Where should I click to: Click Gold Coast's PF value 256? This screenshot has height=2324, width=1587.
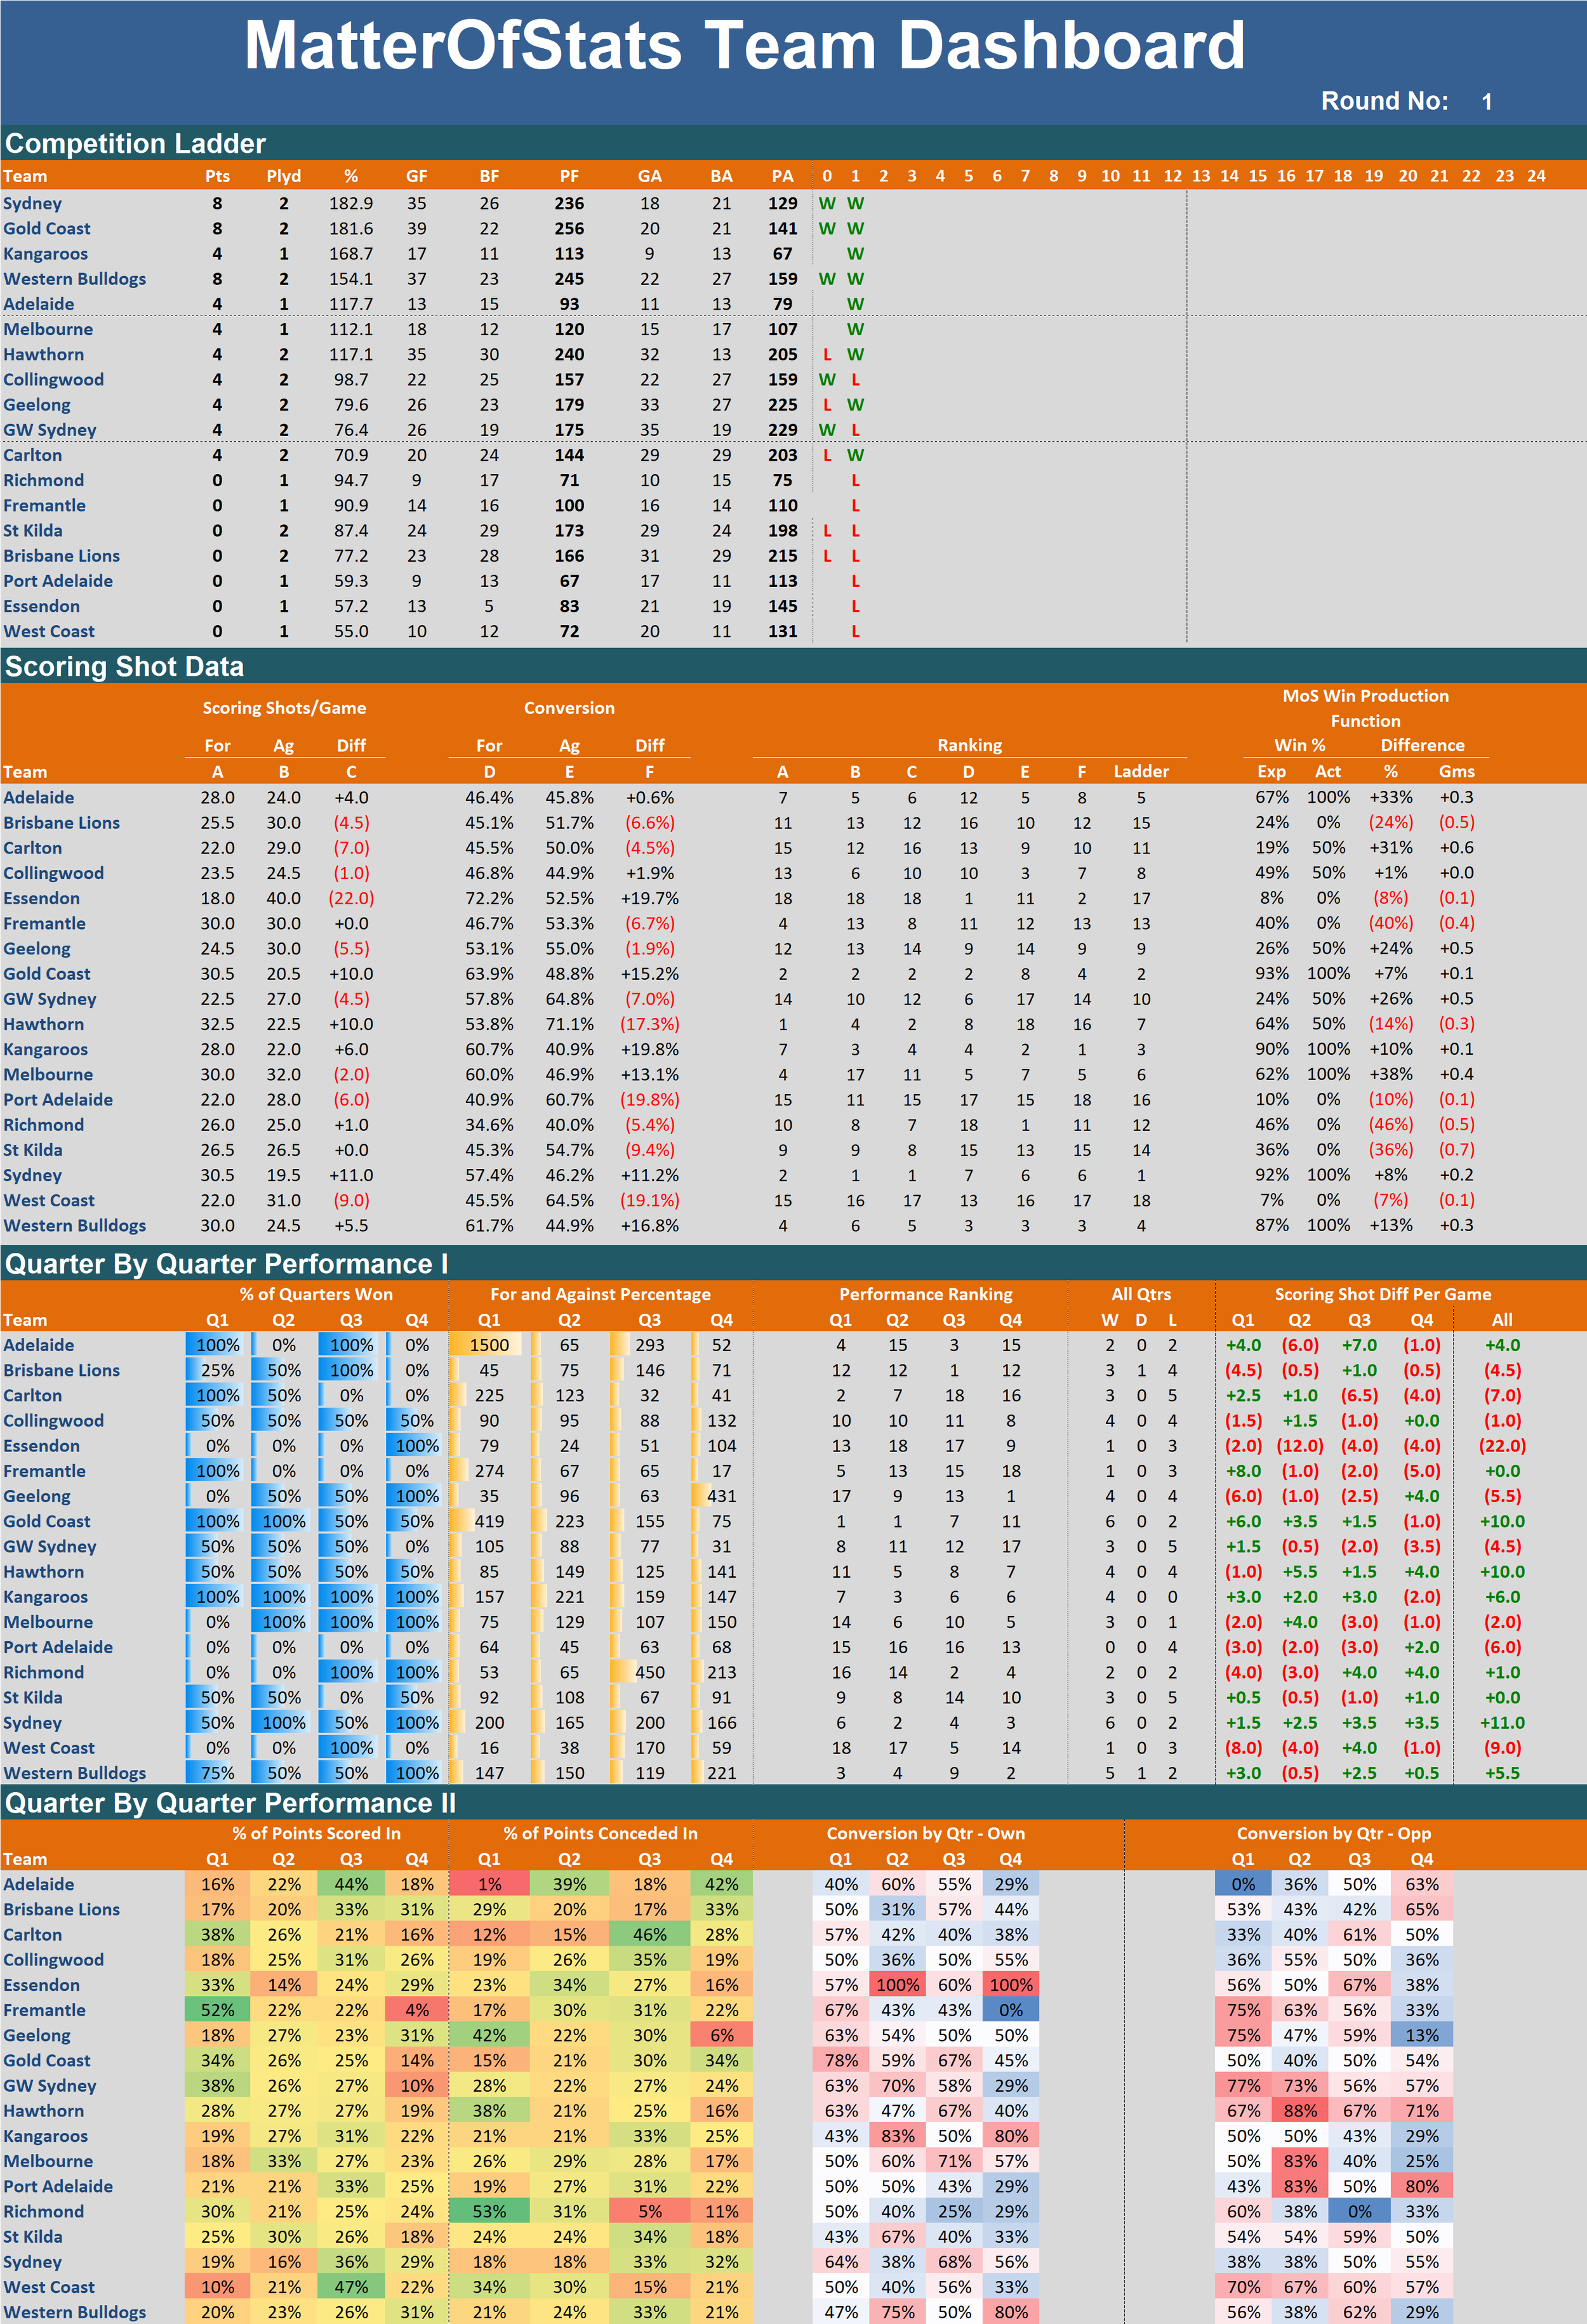pyautogui.click(x=569, y=229)
